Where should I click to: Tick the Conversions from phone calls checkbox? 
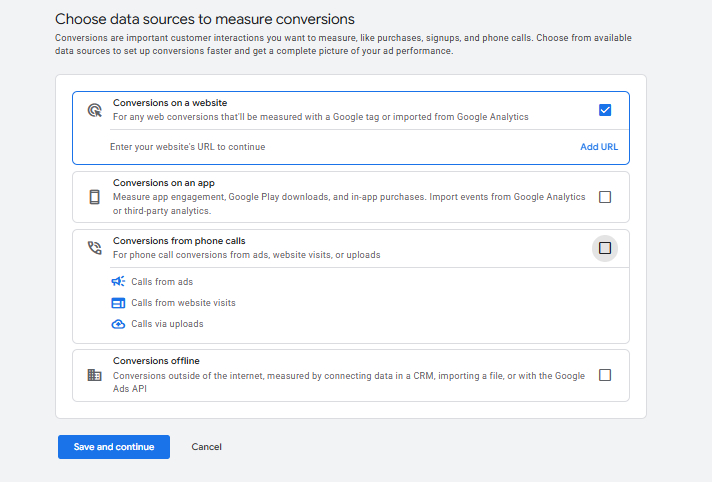604,248
